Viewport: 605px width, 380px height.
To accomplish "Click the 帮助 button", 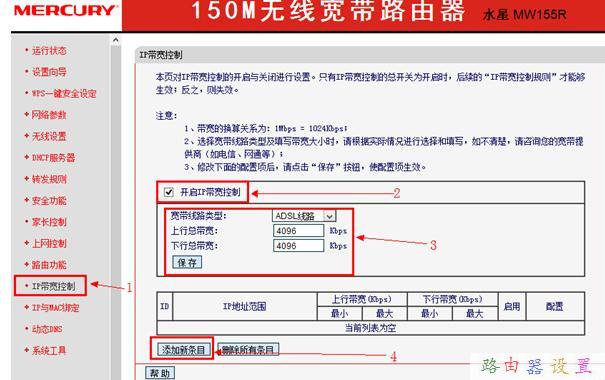I will click(x=160, y=373).
